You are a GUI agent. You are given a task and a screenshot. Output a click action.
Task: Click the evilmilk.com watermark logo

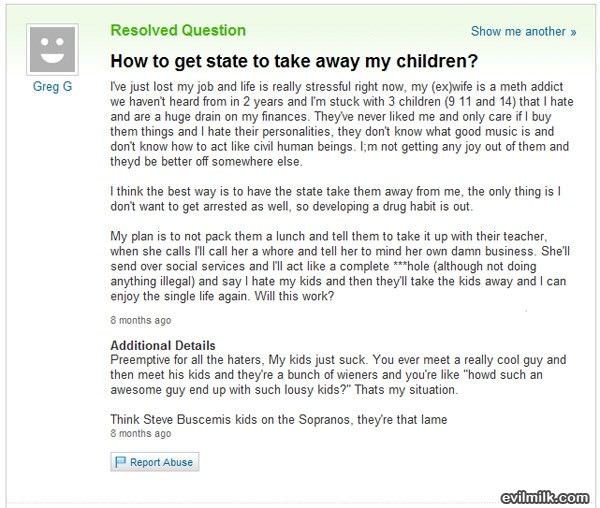tap(545, 497)
